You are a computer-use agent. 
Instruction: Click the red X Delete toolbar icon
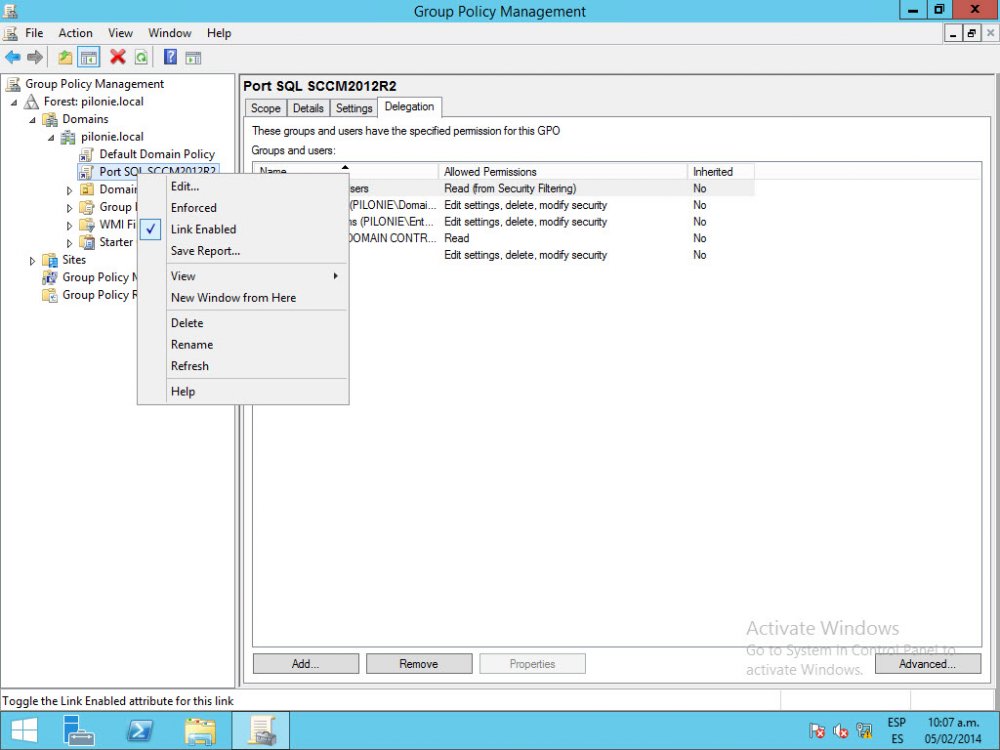[117, 57]
